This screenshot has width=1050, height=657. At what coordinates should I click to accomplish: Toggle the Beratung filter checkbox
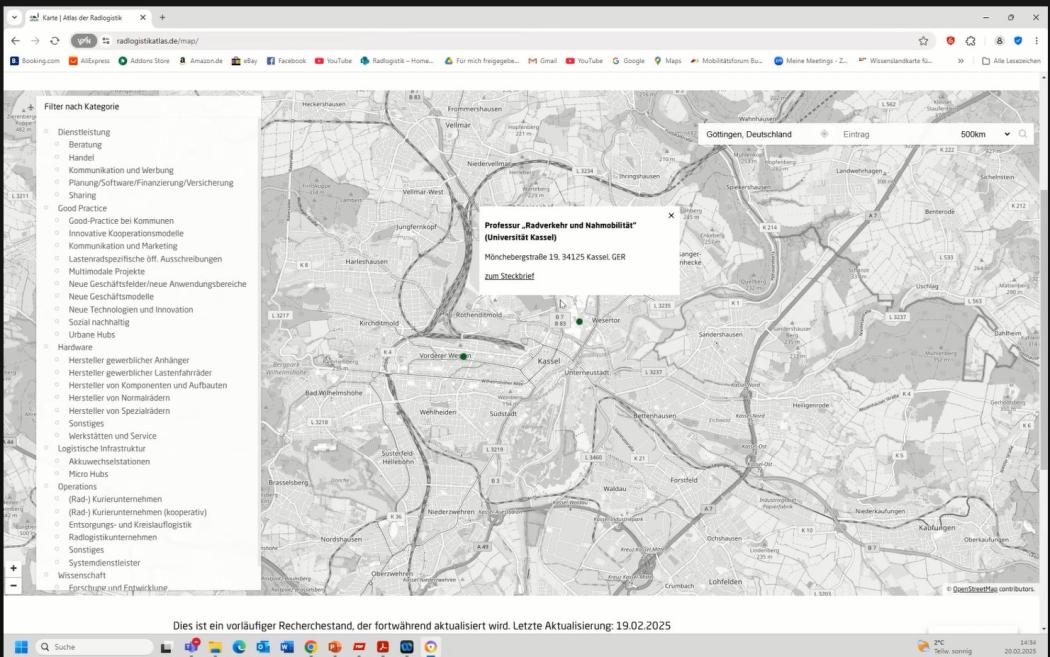click(x=57, y=144)
